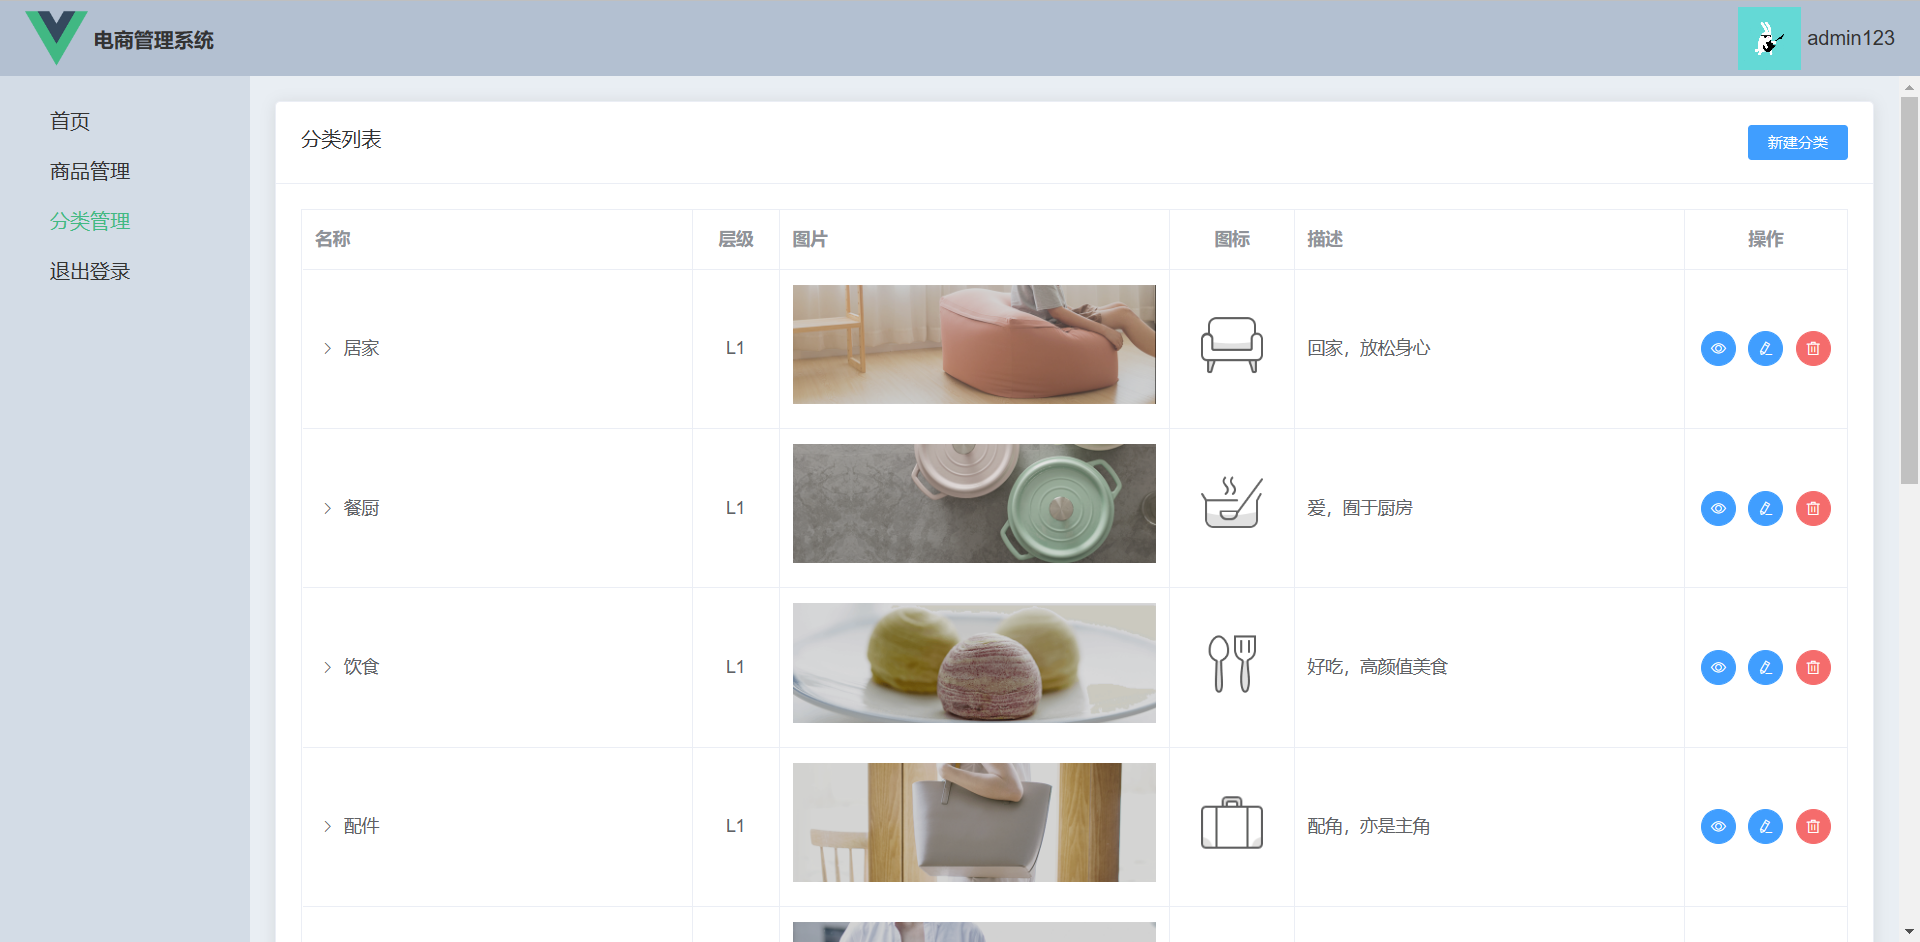Delete the 饮食 category with trash icon
Image resolution: width=1920 pixels, height=942 pixels.
(x=1813, y=667)
